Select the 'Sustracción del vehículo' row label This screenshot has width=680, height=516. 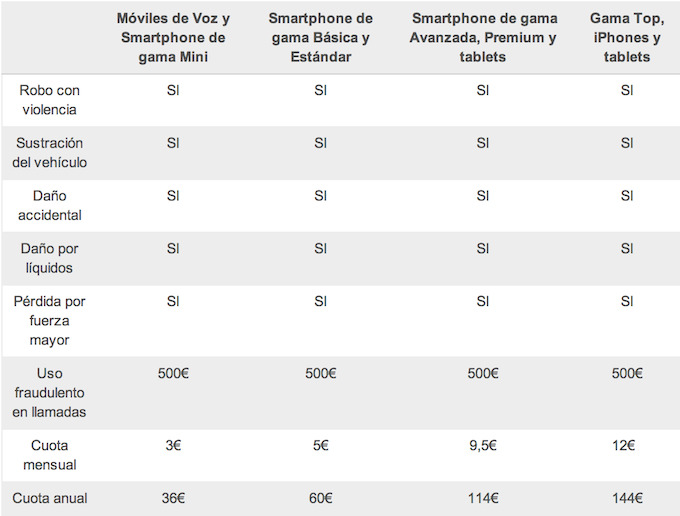click(x=49, y=153)
